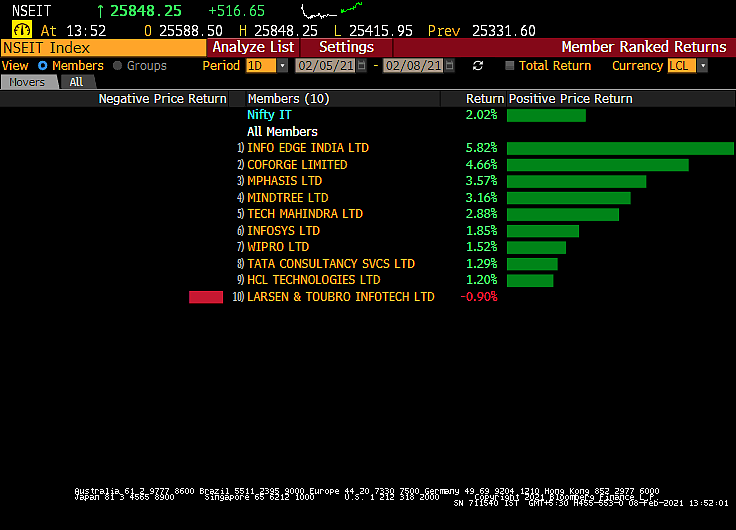Image resolution: width=736 pixels, height=530 pixels.
Task: Click the 3.57% return for MPHASIS
Action: (481, 181)
